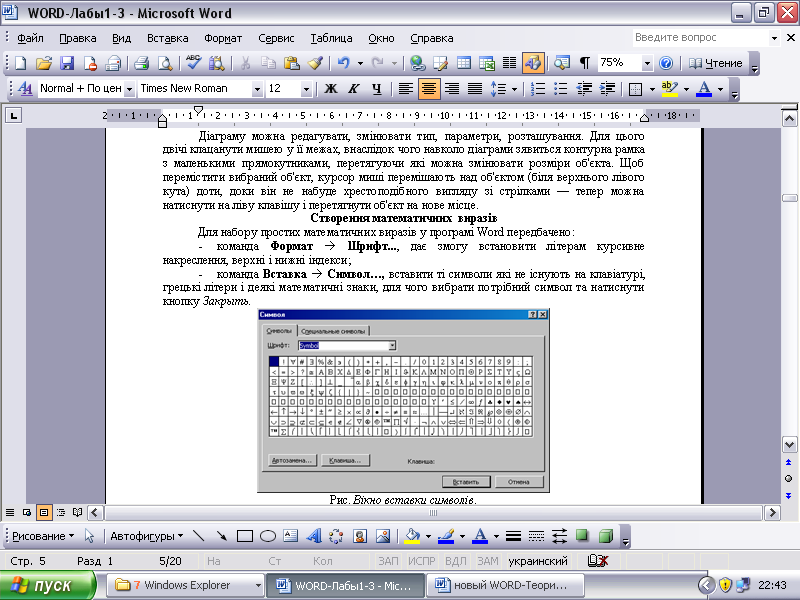Open Print Preview magnifier icon

165,63
